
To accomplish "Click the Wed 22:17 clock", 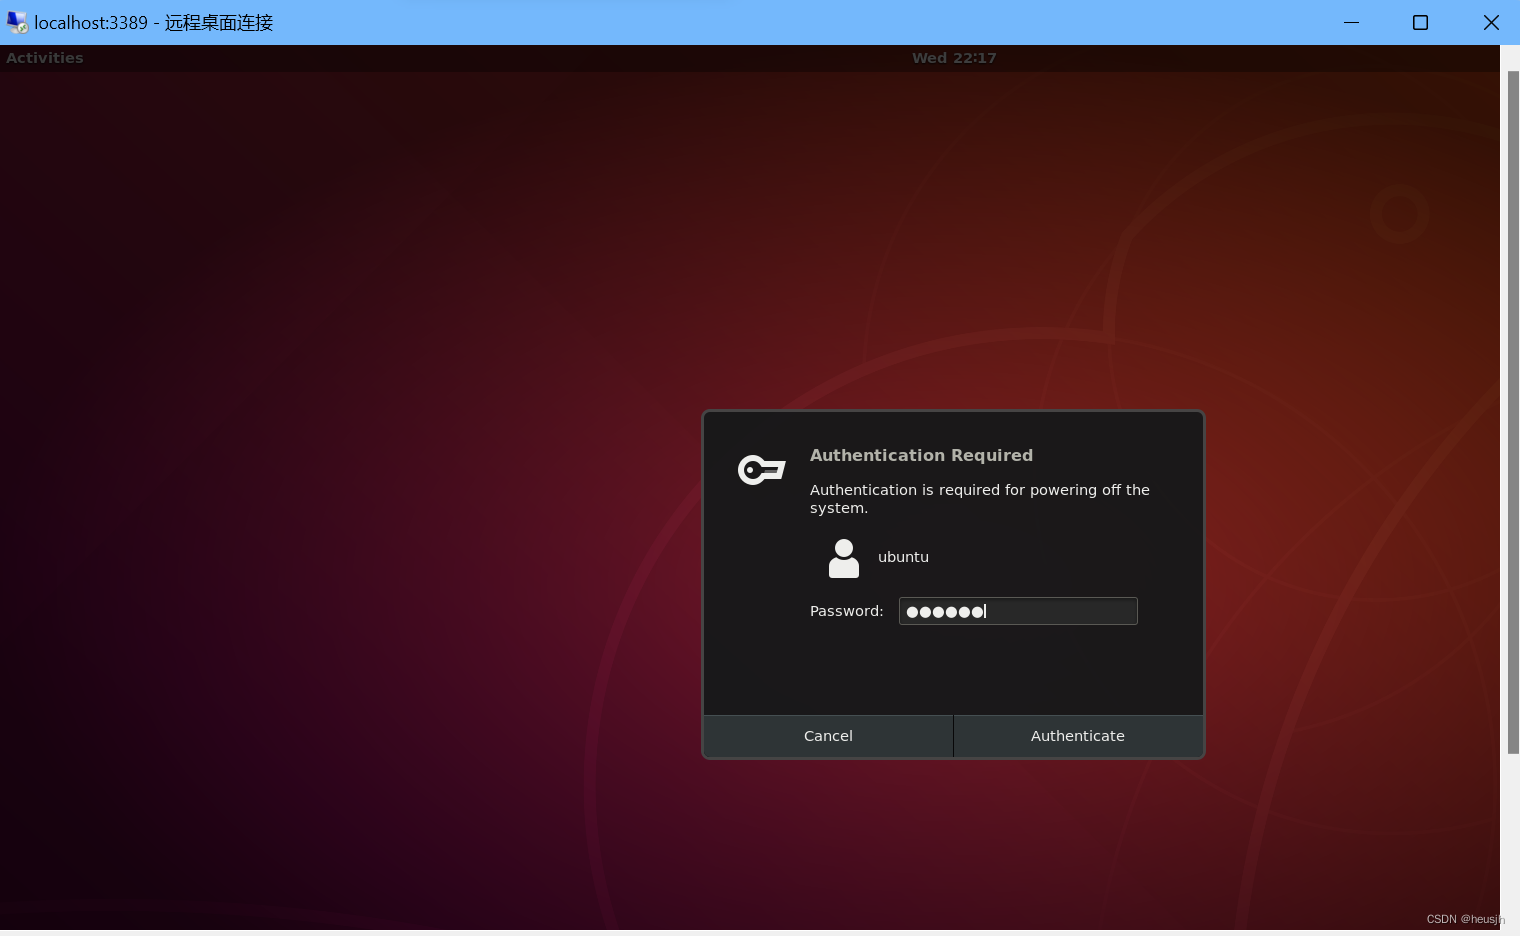I will [x=954, y=58].
